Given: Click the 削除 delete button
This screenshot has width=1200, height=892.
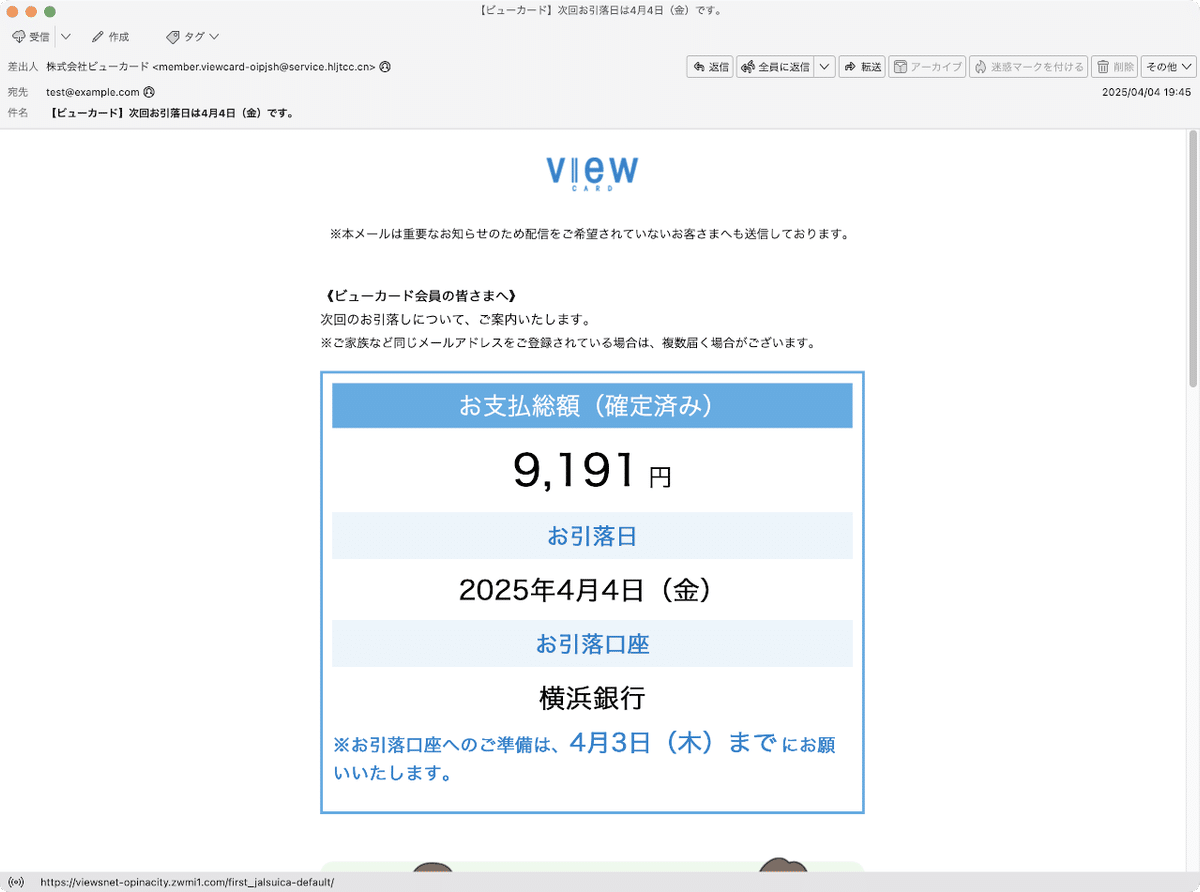Looking at the screenshot, I should 1114,67.
